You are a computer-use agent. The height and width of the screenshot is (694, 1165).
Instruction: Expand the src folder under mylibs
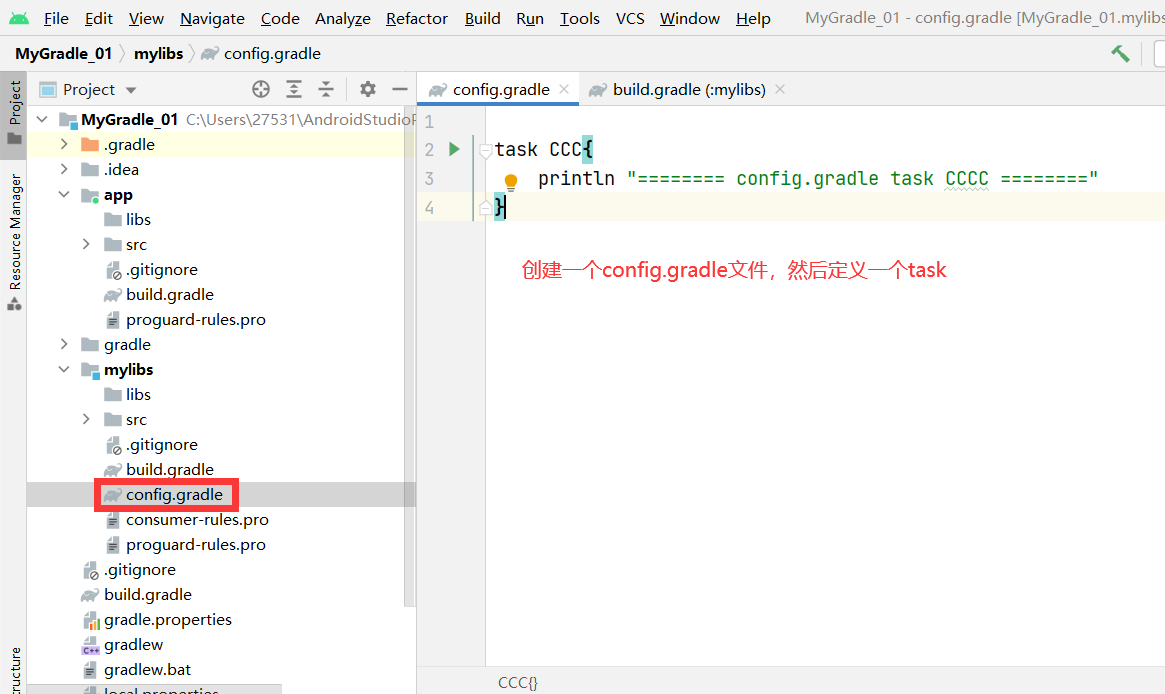(x=85, y=419)
